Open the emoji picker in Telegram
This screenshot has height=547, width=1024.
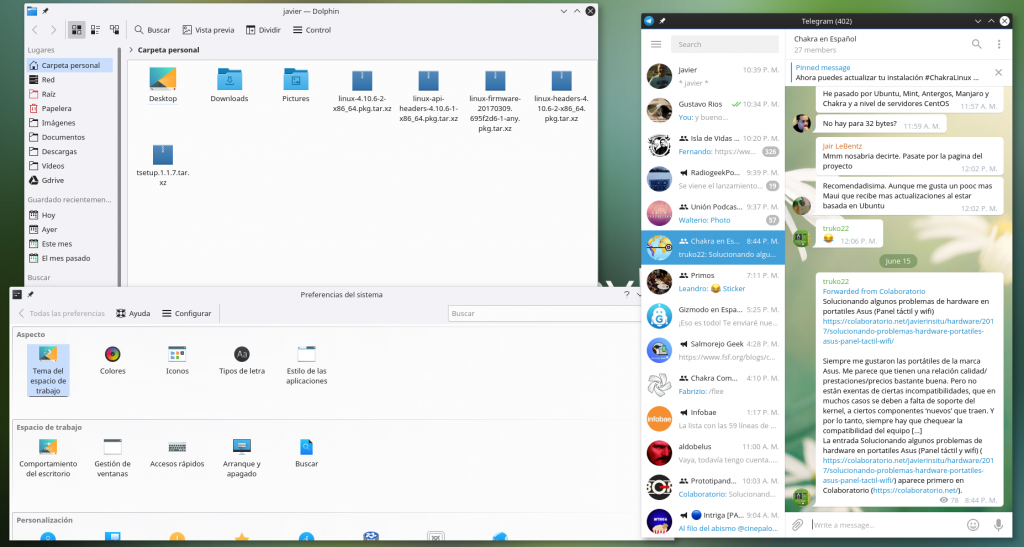click(x=973, y=525)
